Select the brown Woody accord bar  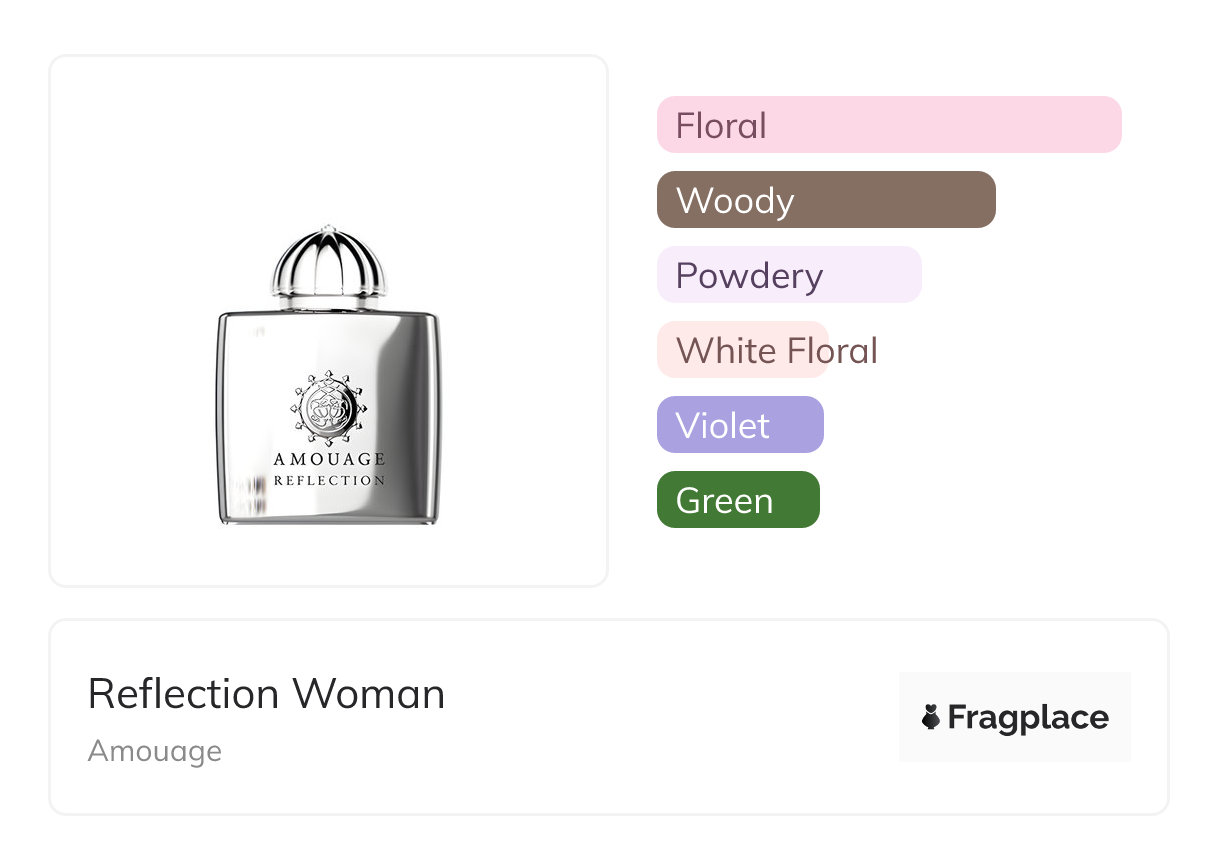point(826,200)
